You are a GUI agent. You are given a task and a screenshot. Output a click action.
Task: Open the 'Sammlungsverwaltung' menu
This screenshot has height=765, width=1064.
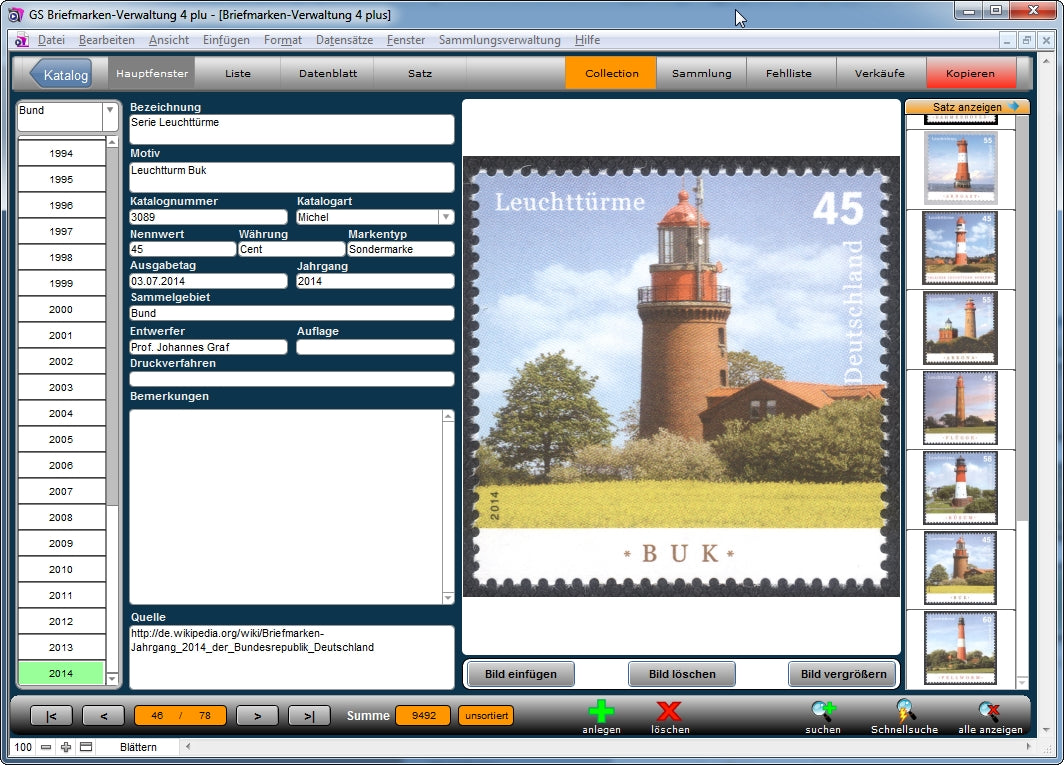499,40
